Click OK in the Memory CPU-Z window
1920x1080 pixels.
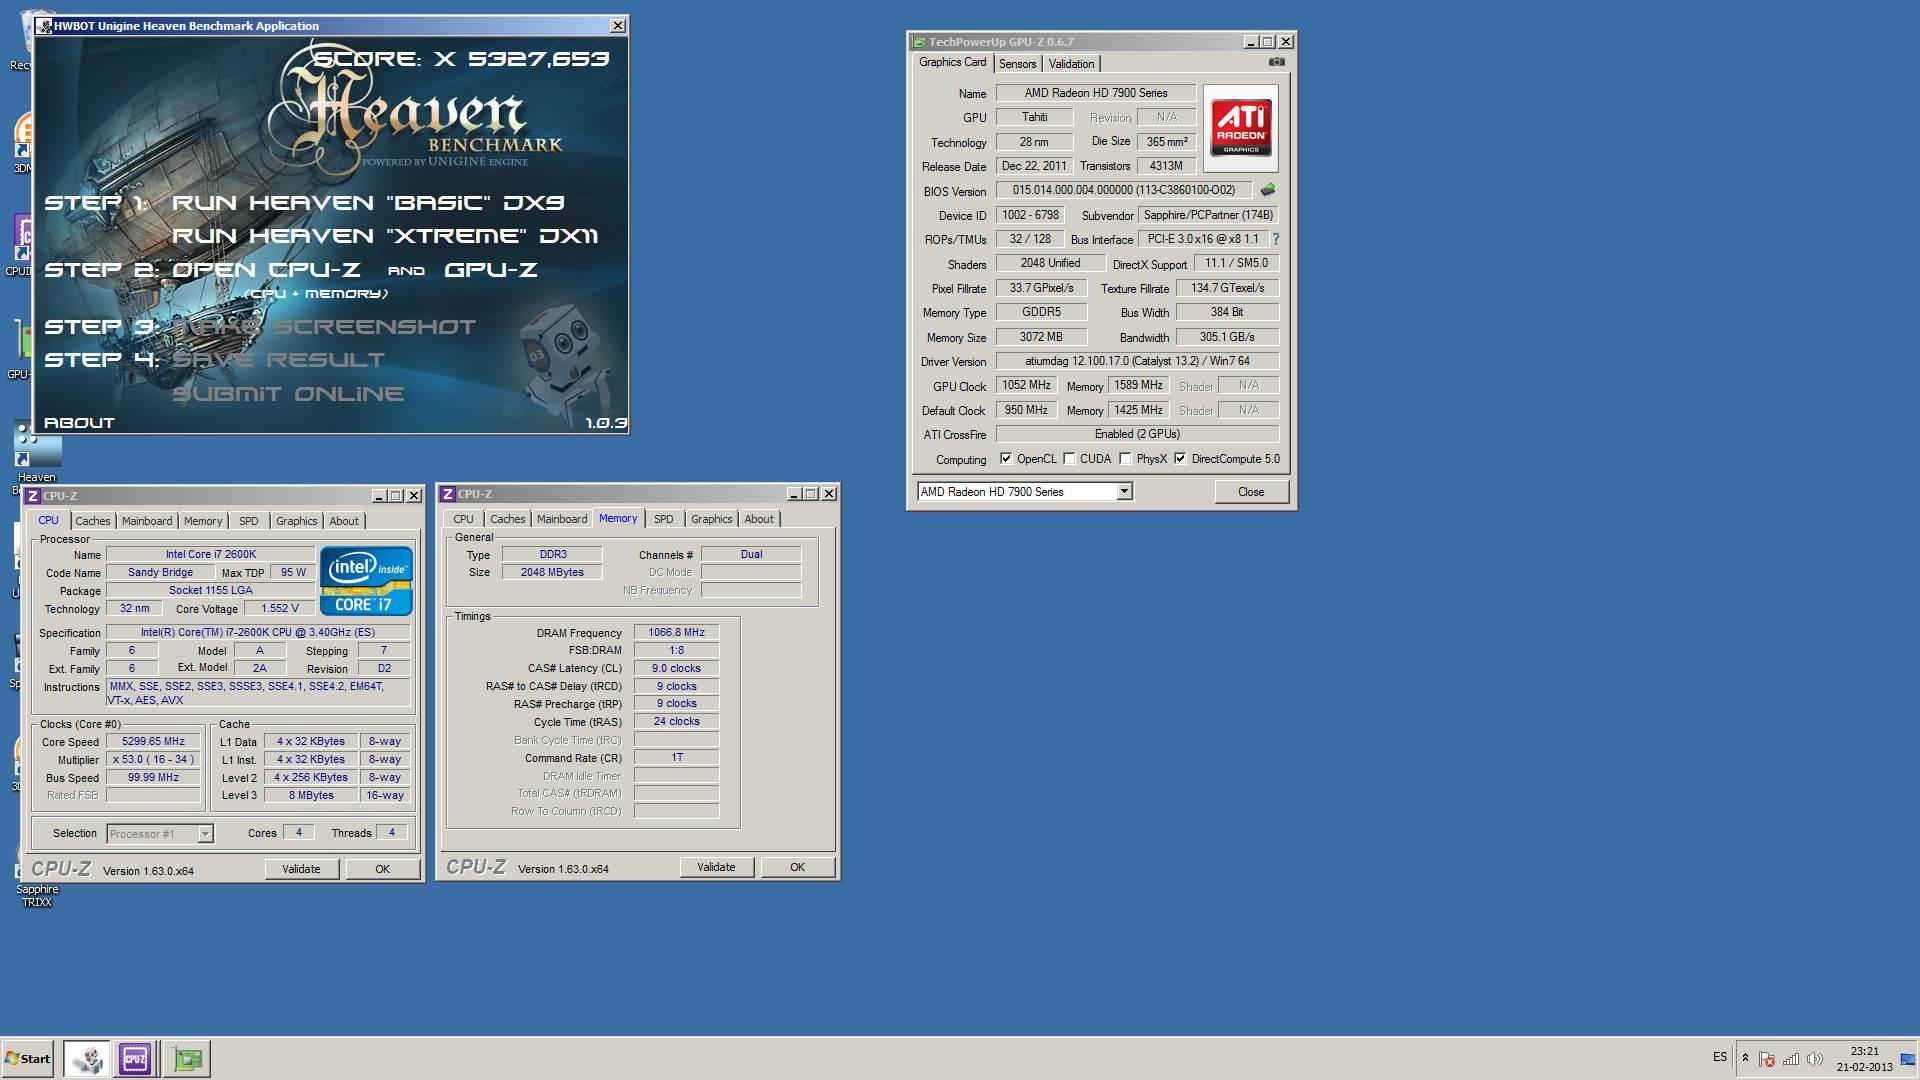point(797,867)
